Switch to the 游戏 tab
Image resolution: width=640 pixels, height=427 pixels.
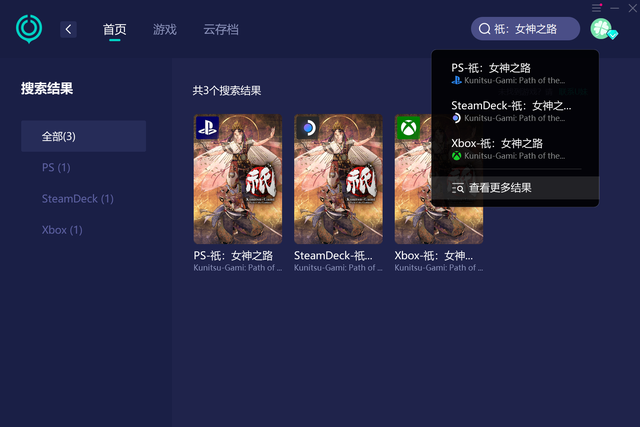point(165,29)
